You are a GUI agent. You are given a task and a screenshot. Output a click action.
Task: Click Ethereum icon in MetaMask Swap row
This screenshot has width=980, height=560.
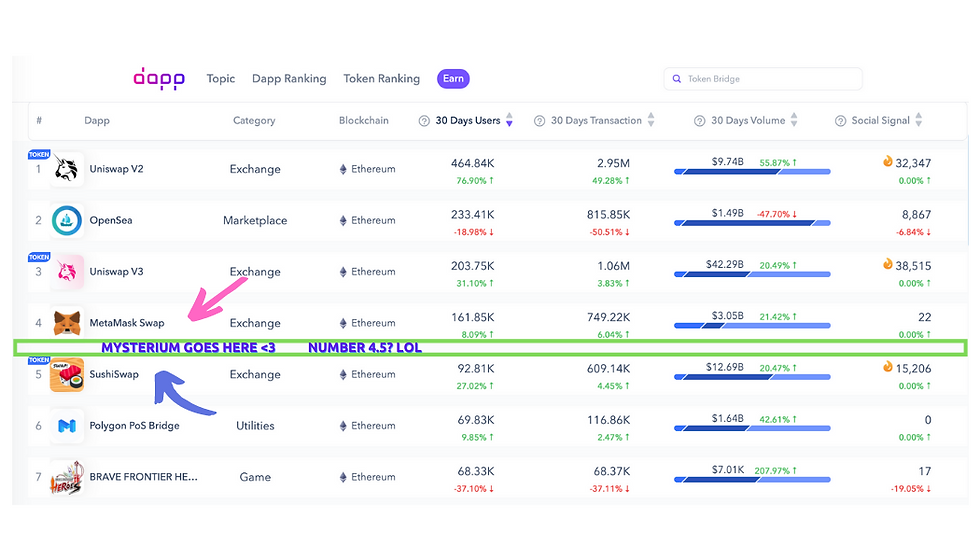343,323
